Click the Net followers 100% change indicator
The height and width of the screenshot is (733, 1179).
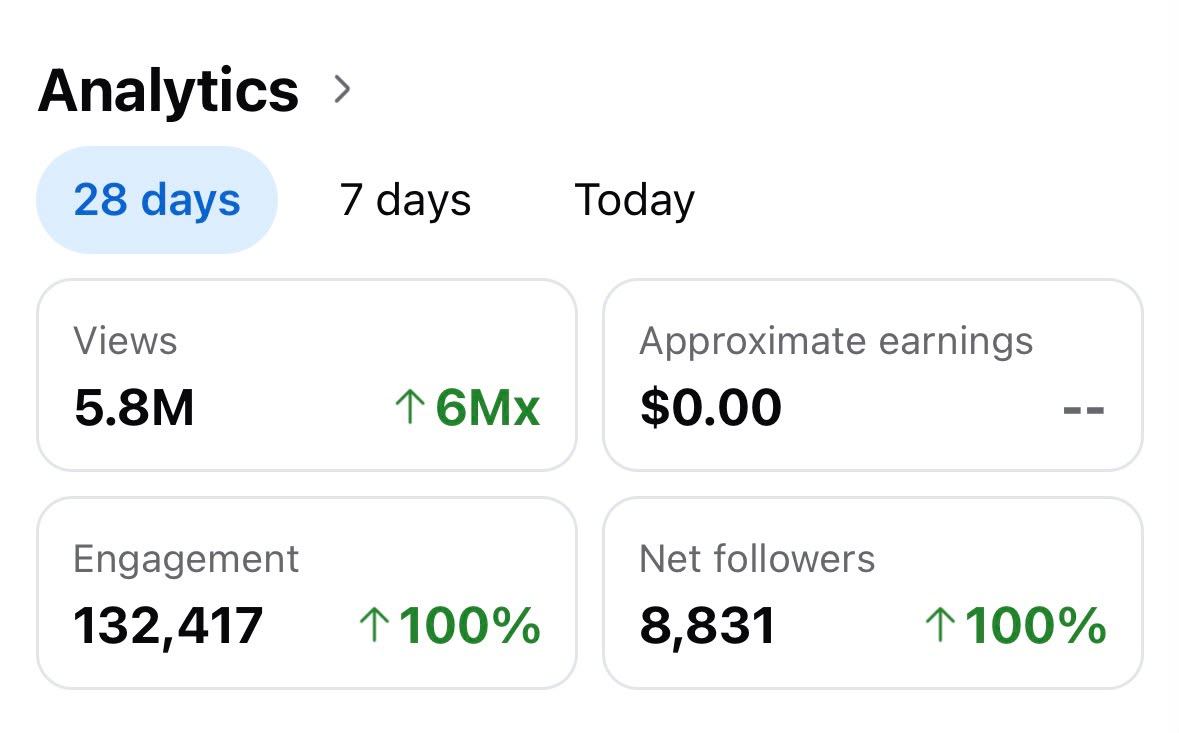pyautogui.click(x=1016, y=625)
